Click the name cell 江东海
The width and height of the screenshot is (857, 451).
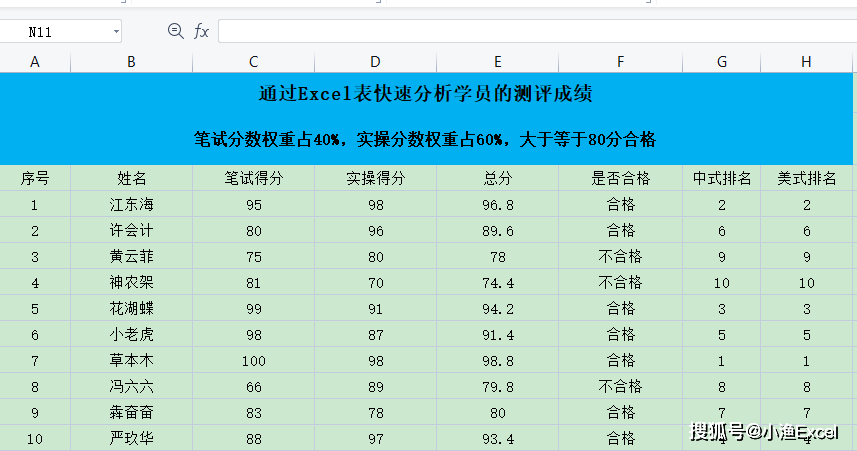[x=131, y=204]
